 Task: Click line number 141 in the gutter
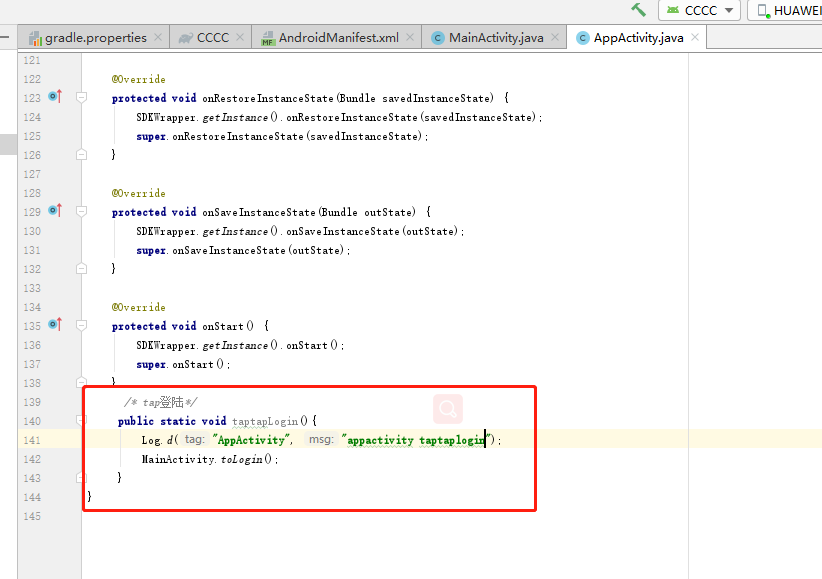[x=32, y=441]
